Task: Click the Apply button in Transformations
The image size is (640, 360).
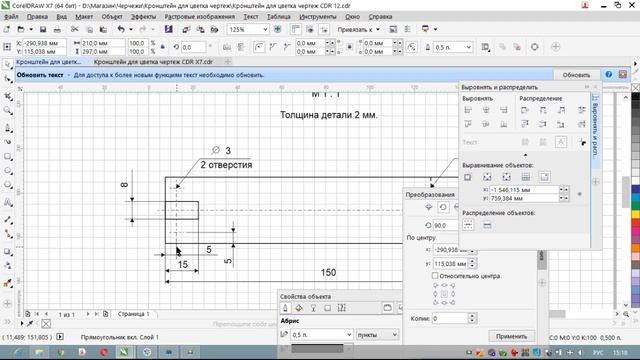Action: point(511,336)
